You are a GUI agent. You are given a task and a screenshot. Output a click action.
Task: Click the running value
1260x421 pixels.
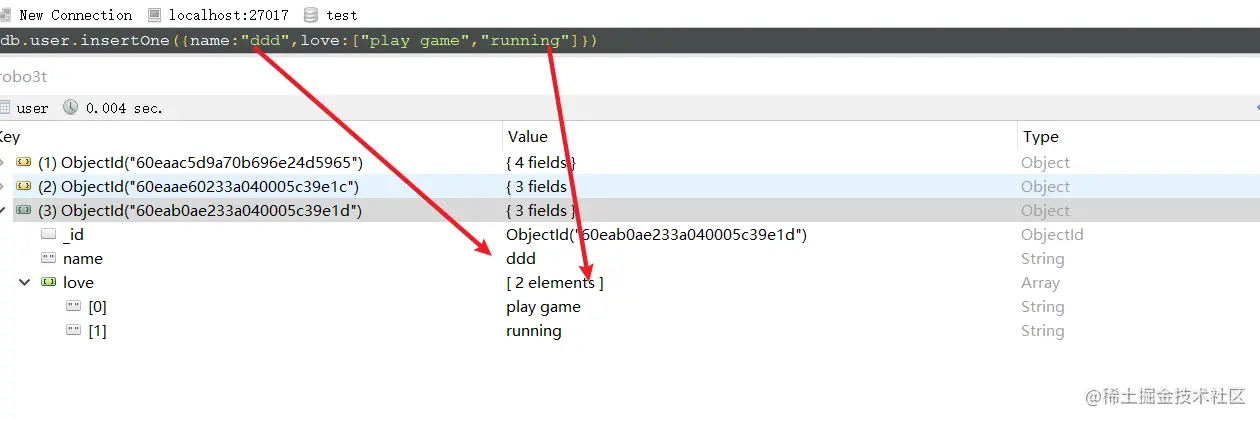click(534, 331)
